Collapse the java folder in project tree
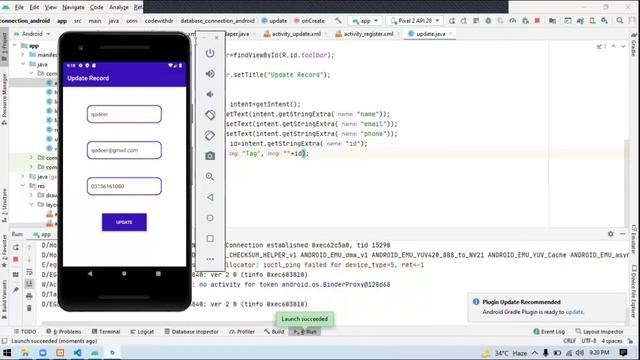The width and height of the screenshot is (640, 360). (x=23, y=64)
